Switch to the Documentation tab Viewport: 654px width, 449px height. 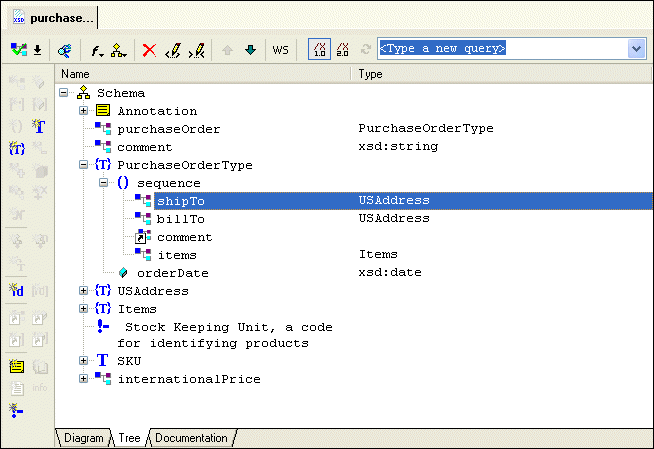pos(191,438)
